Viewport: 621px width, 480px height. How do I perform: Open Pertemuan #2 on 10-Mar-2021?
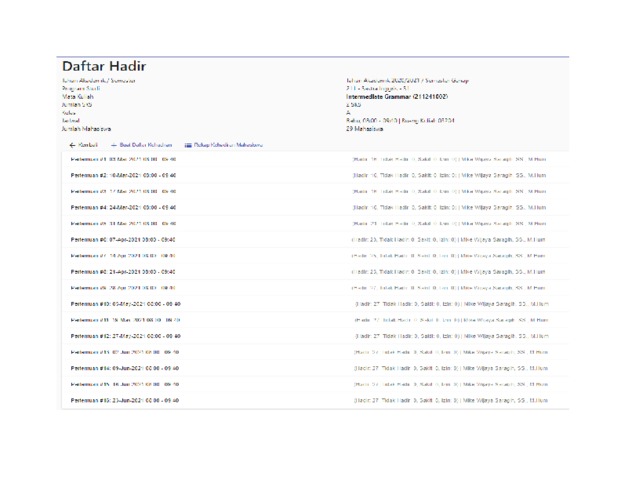pos(125,174)
